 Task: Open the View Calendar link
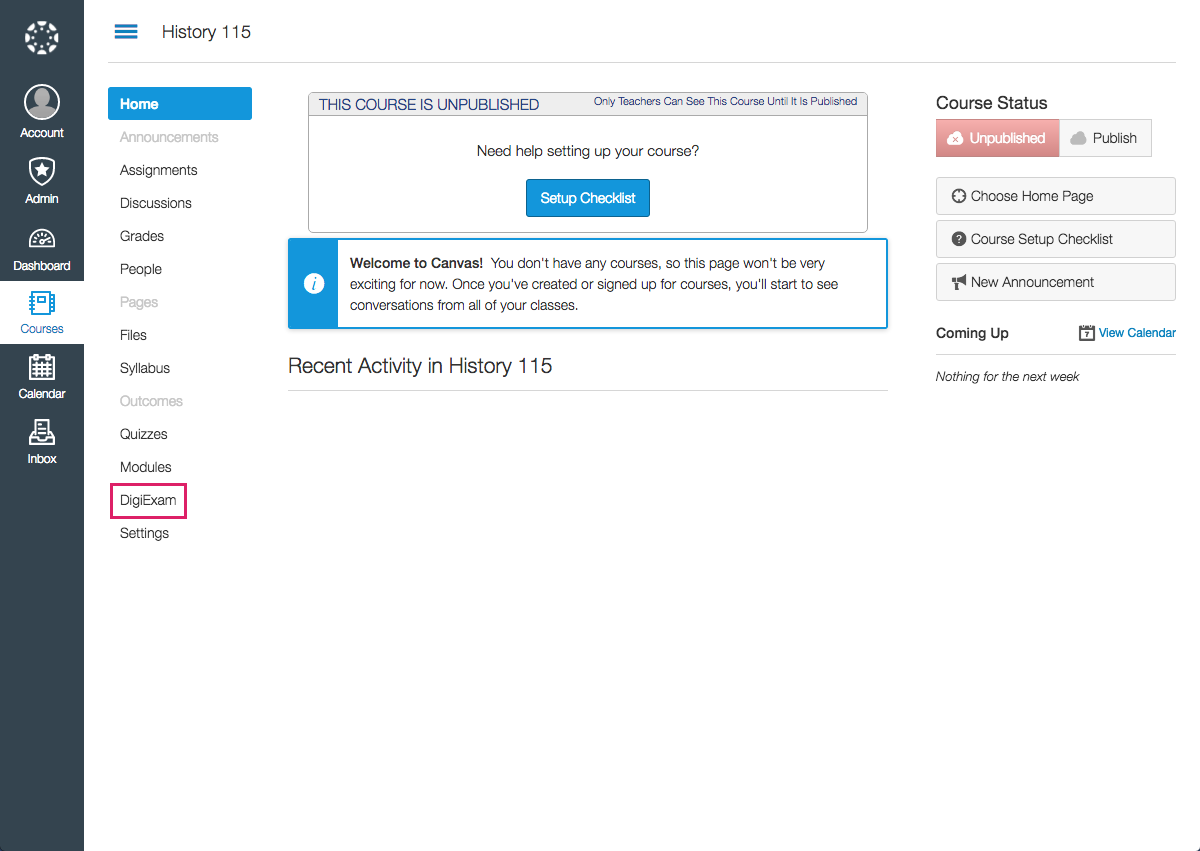tap(1137, 333)
